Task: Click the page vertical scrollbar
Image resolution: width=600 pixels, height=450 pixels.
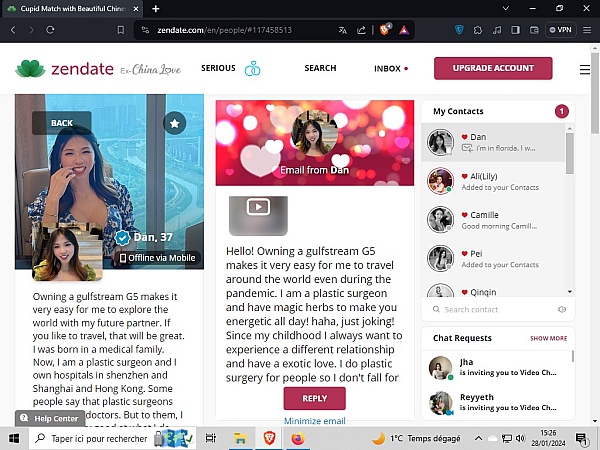Action: click(594, 92)
